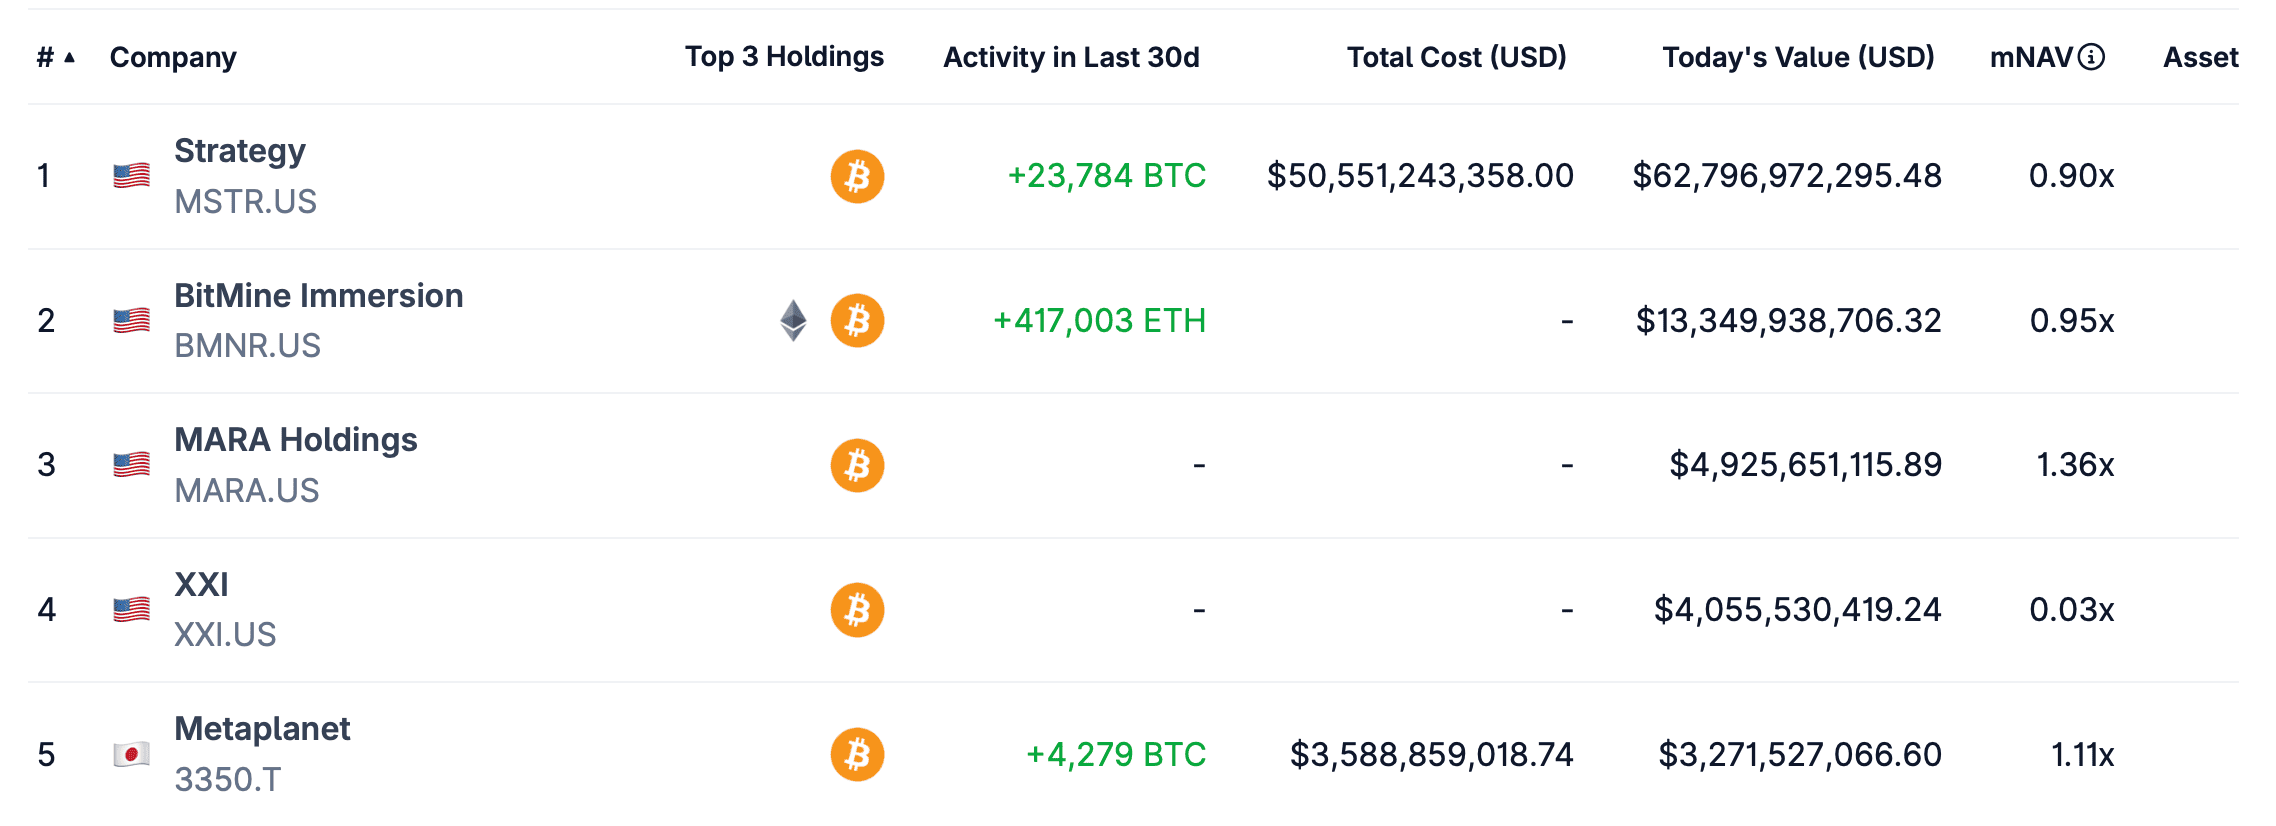Open the Strategy company link
The width and height of the screenshot is (2276, 826).
[x=240, y=151]
